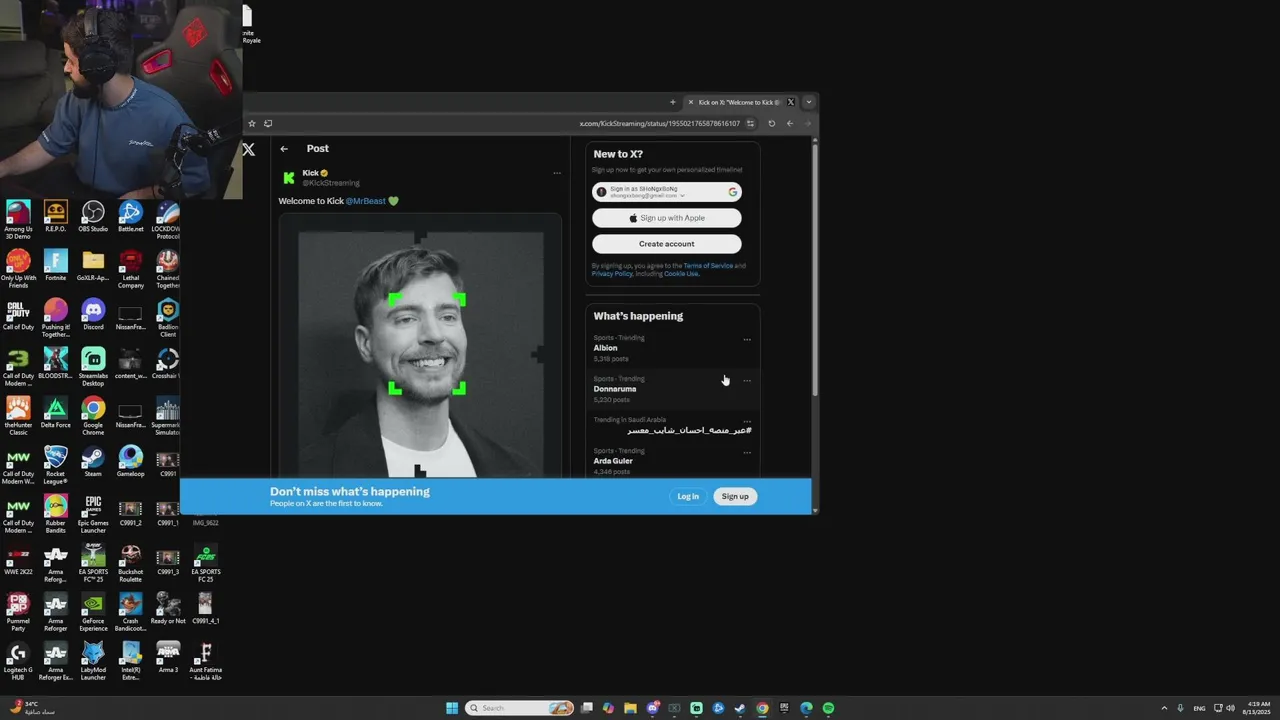Open a new browser tab
This screenshot has width=1280, height=720.
click(673, 102)
